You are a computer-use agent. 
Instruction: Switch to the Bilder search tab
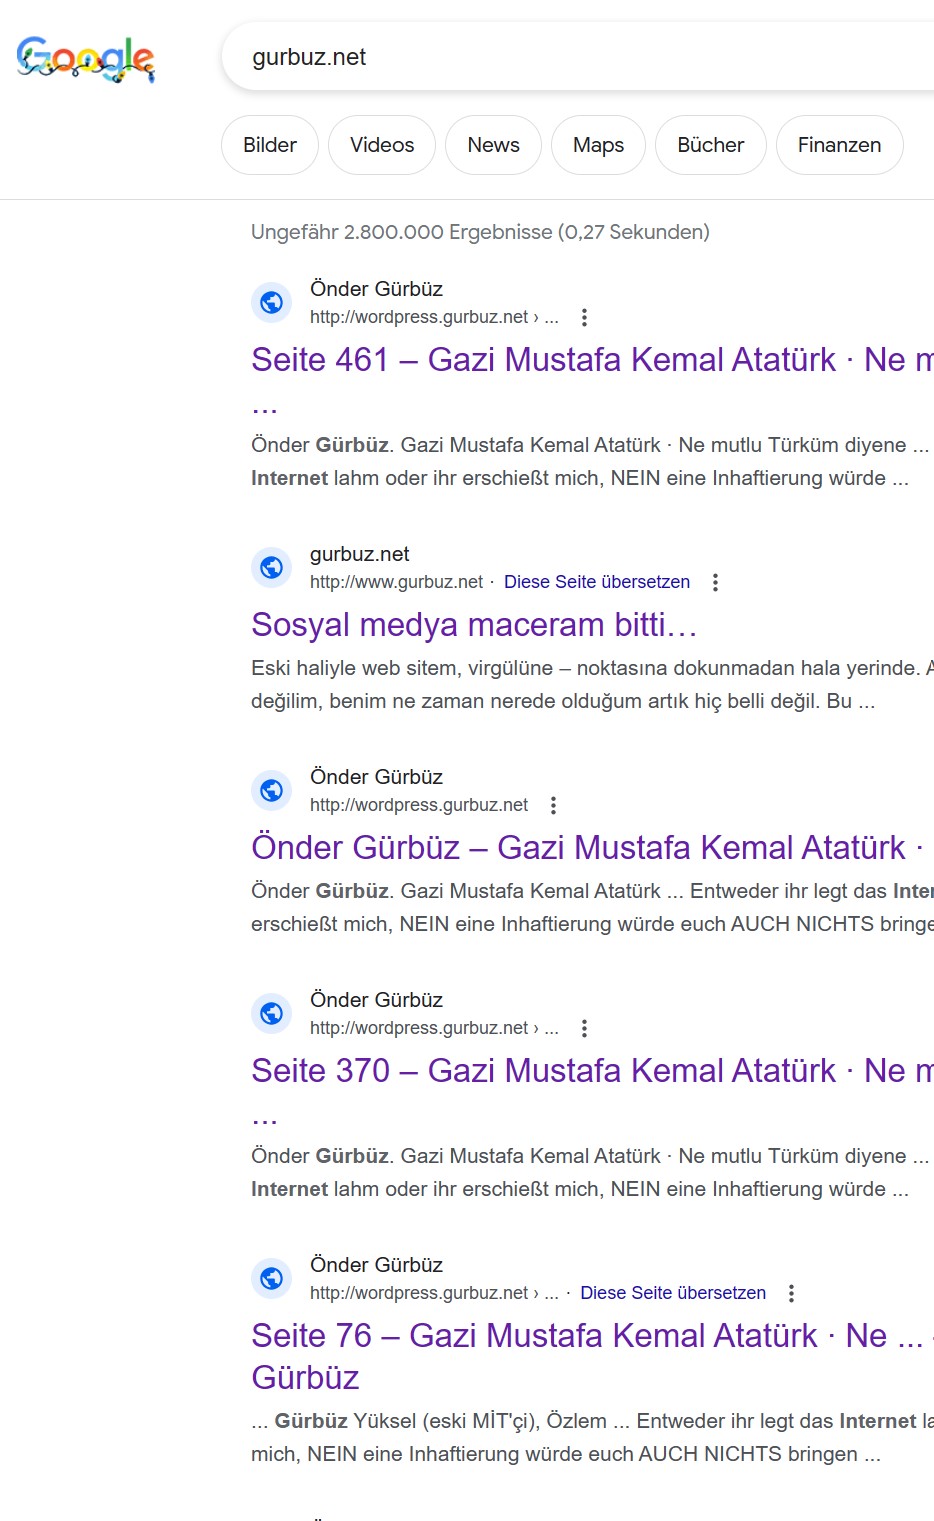270,145
